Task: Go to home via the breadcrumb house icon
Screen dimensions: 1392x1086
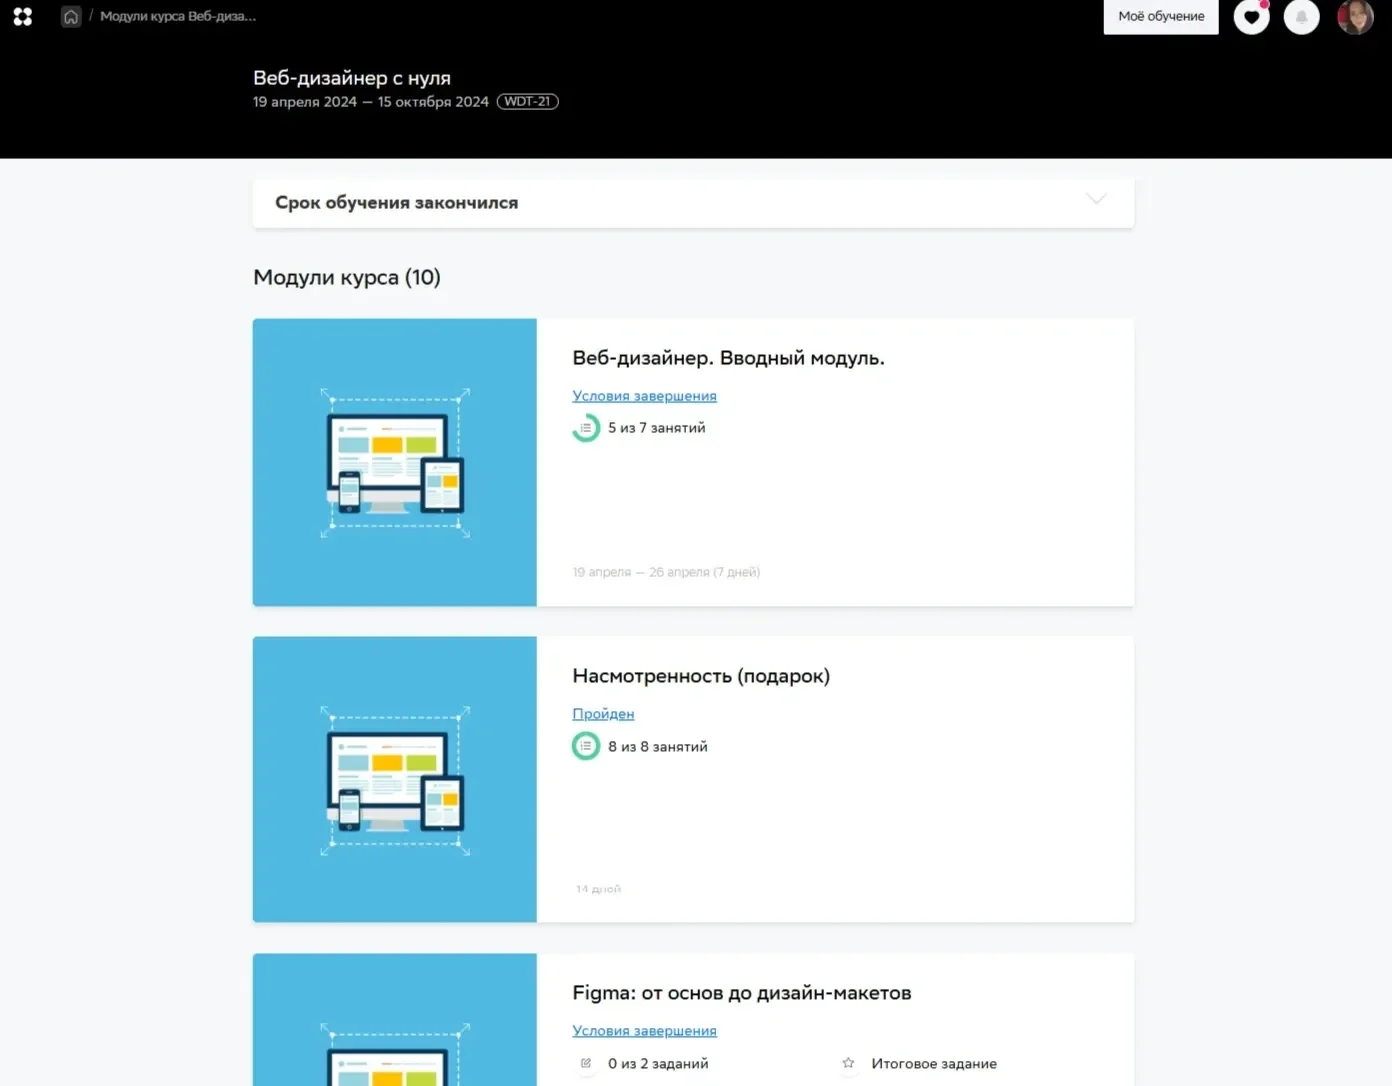Action: click(71, 17)
